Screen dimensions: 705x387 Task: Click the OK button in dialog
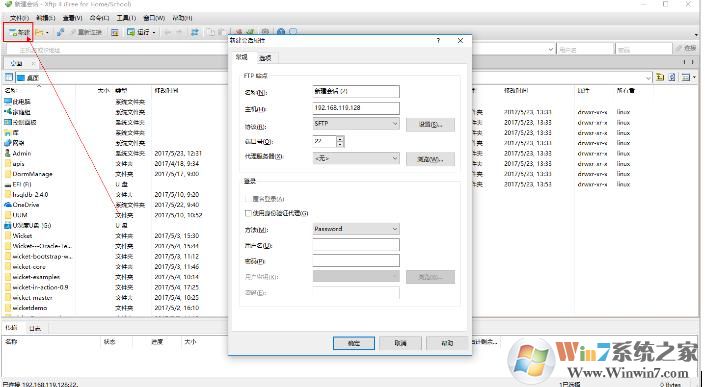tap(354, 343)
